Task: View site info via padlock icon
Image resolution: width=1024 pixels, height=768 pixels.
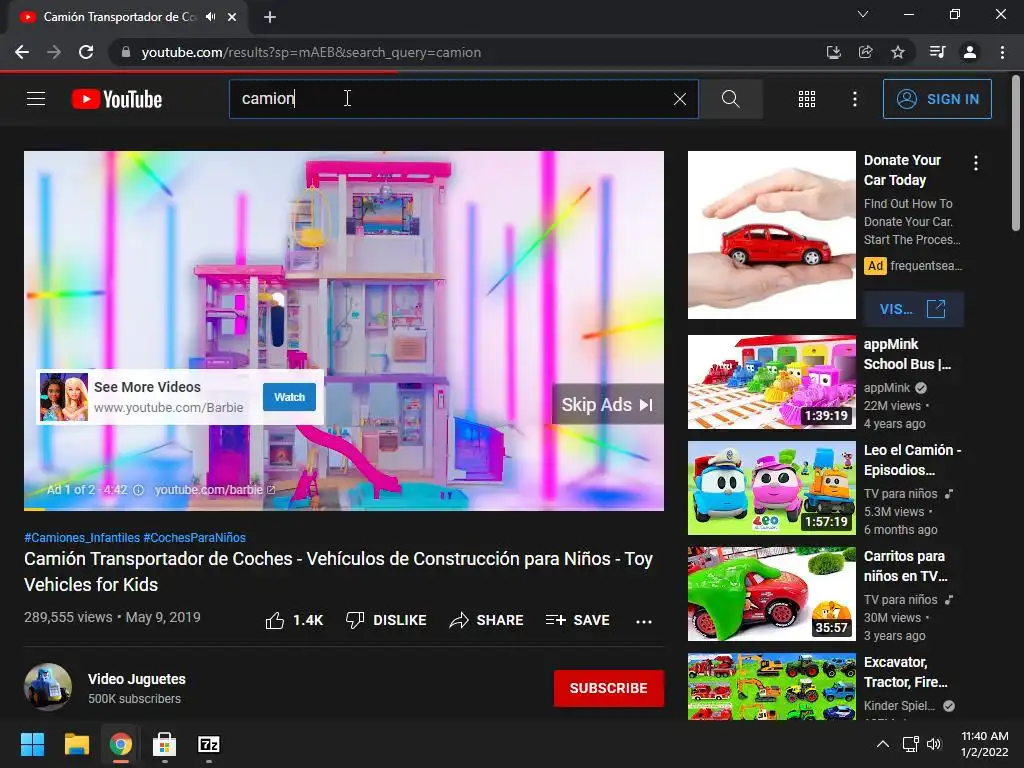Action: coord(126,52)
